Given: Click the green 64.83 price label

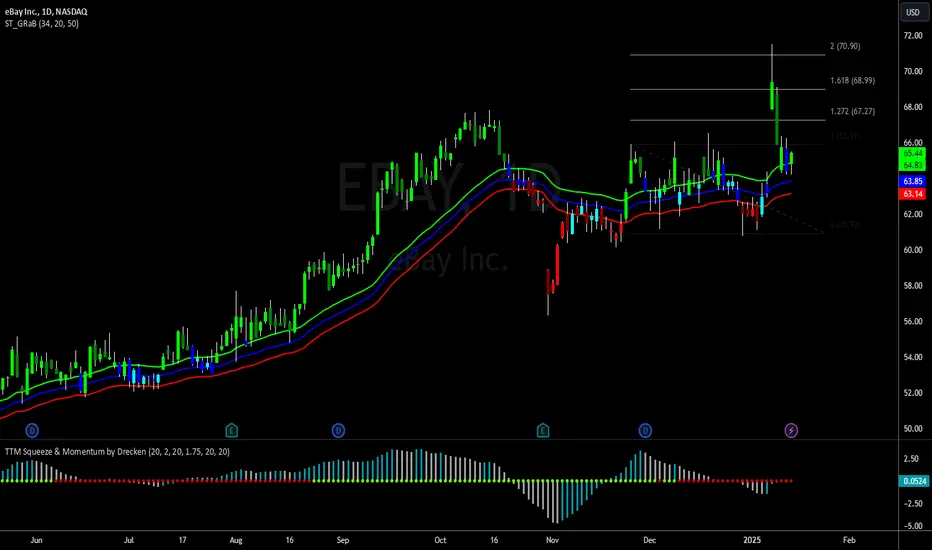Looking at the screenshot, I should [x=913, y=165].
